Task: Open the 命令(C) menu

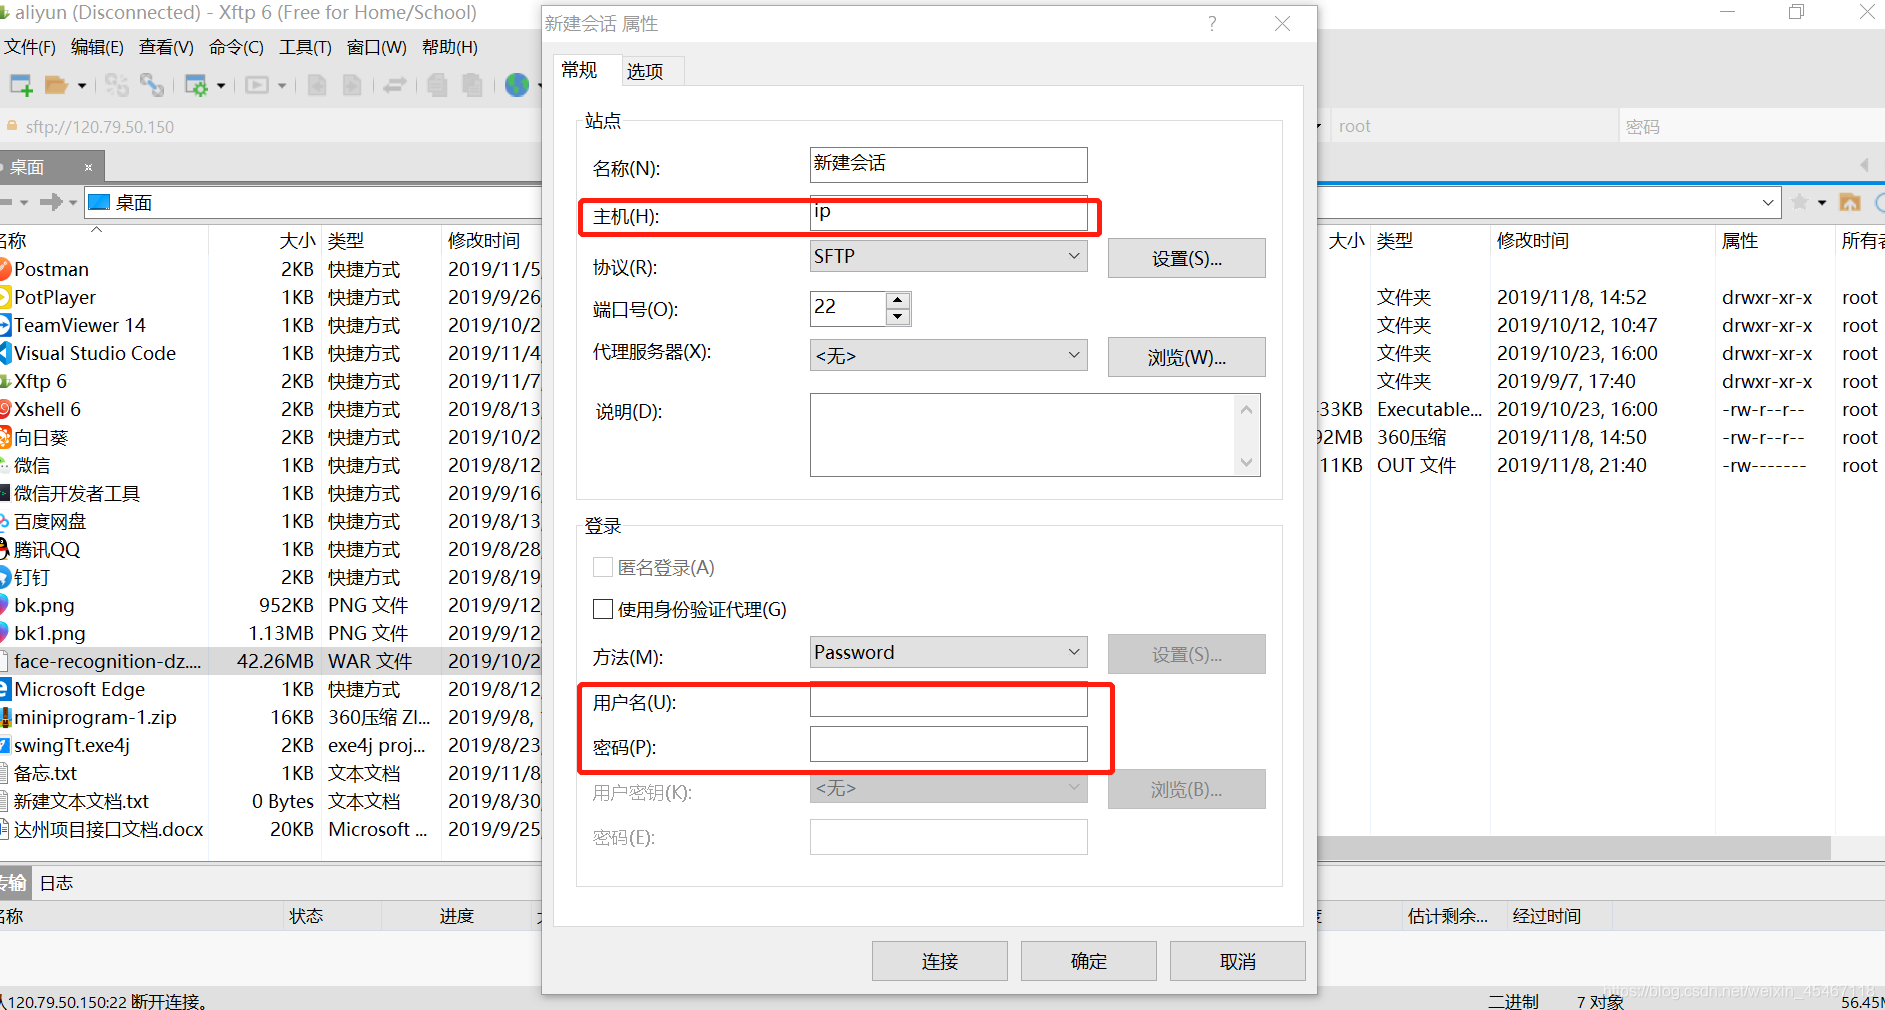Action: pos(236,47)
